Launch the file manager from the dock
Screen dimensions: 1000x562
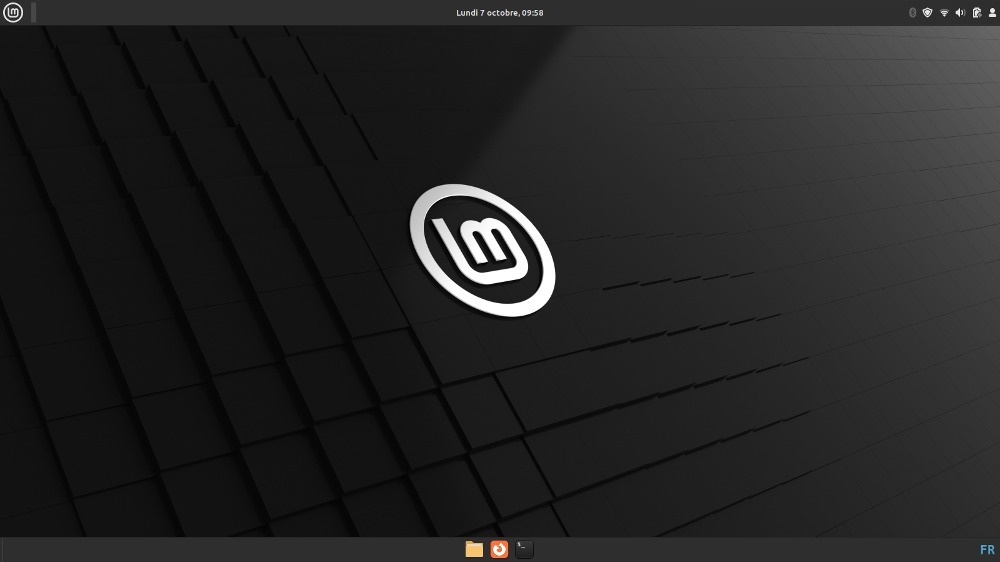click(474, 549)
